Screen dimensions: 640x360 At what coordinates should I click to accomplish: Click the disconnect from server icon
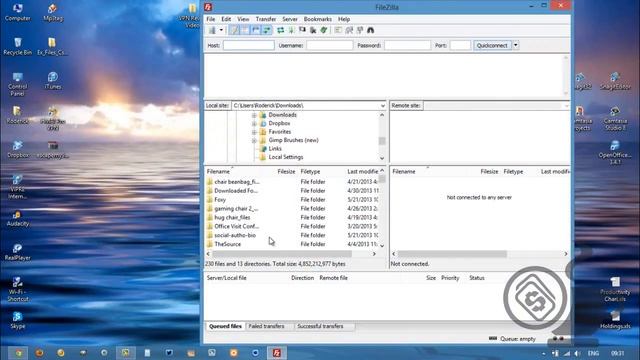pos(313,30)
